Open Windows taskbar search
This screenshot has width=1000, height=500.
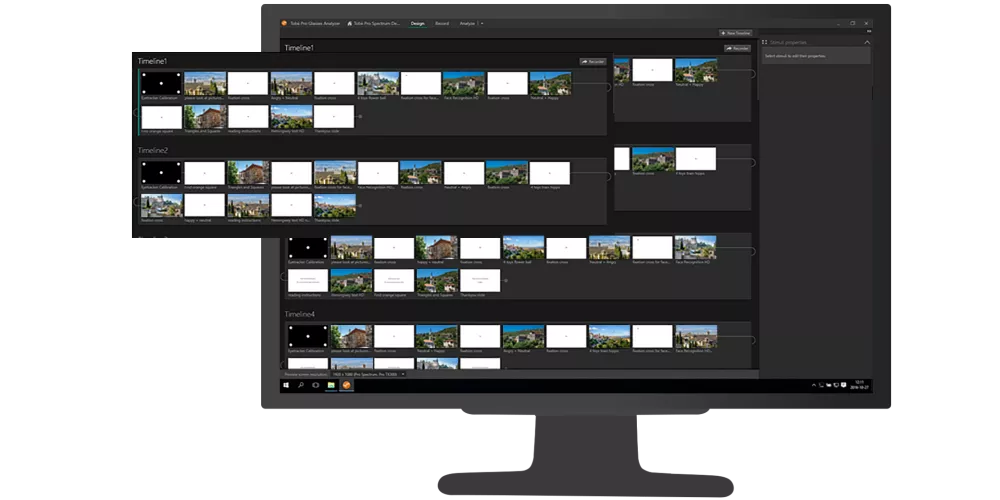pyautogui.click(x=301, y=385)
